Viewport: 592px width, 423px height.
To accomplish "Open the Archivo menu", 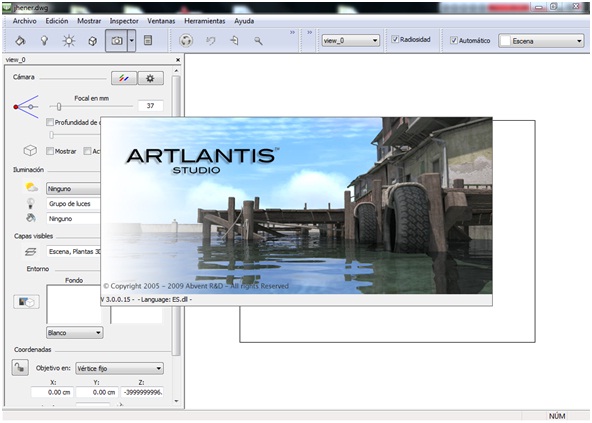I will pos(25,21).
